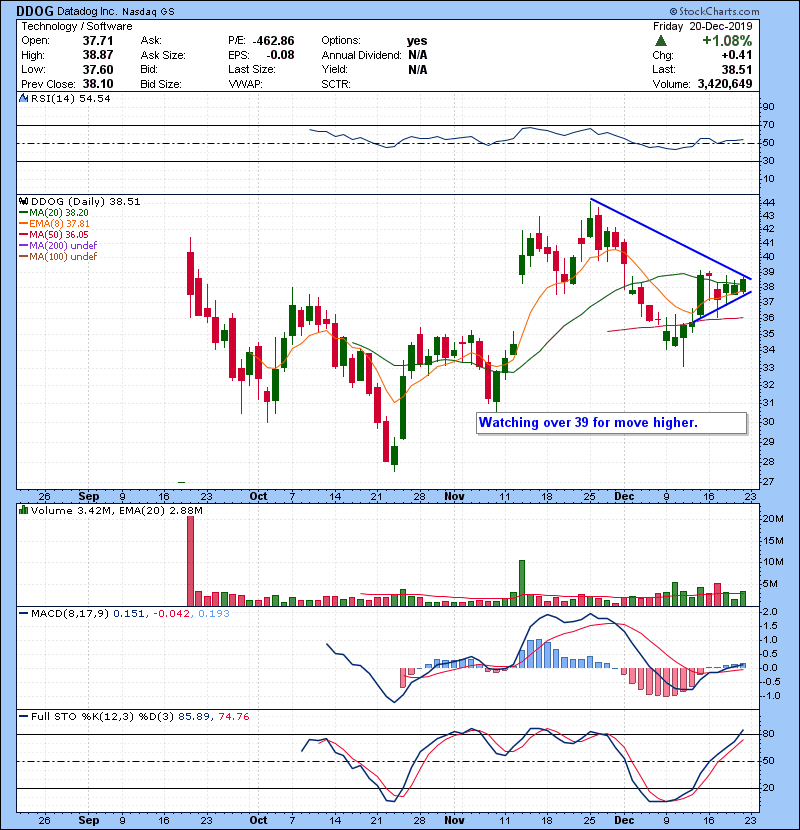800x830 pixels.
Task: Click the Volume value 3,420,649
Action: coord(725,84)
